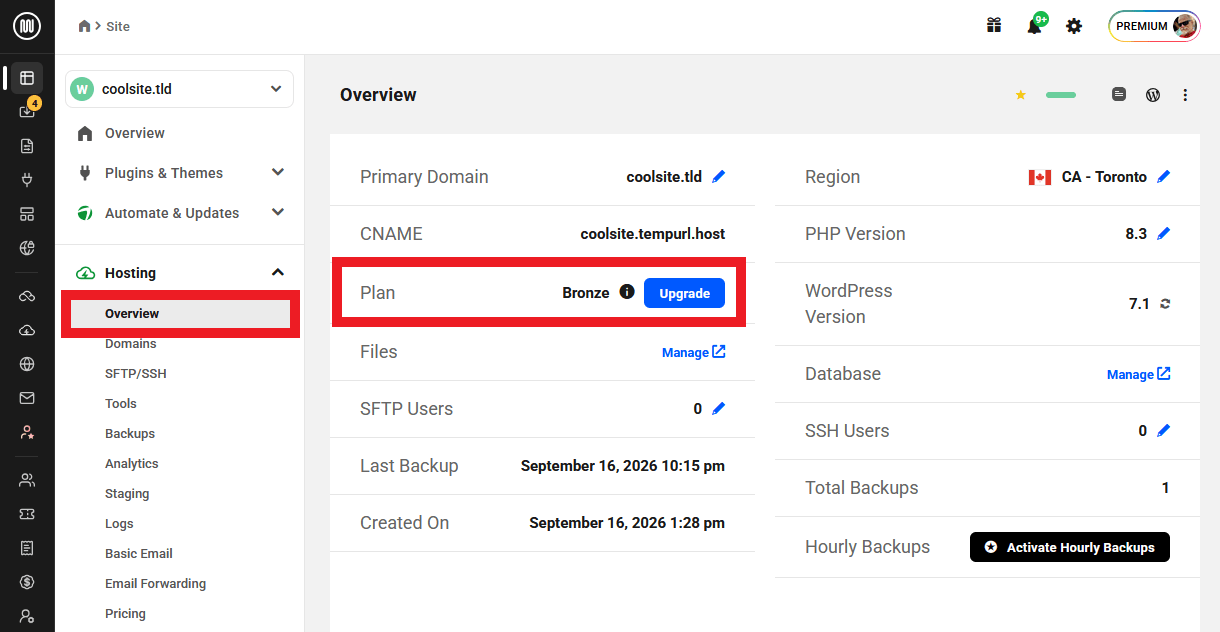The height and width of the screenshot is (632, 1220).
Task: Open the SFTP/SSH hosting page
Action: click(135, 374)
